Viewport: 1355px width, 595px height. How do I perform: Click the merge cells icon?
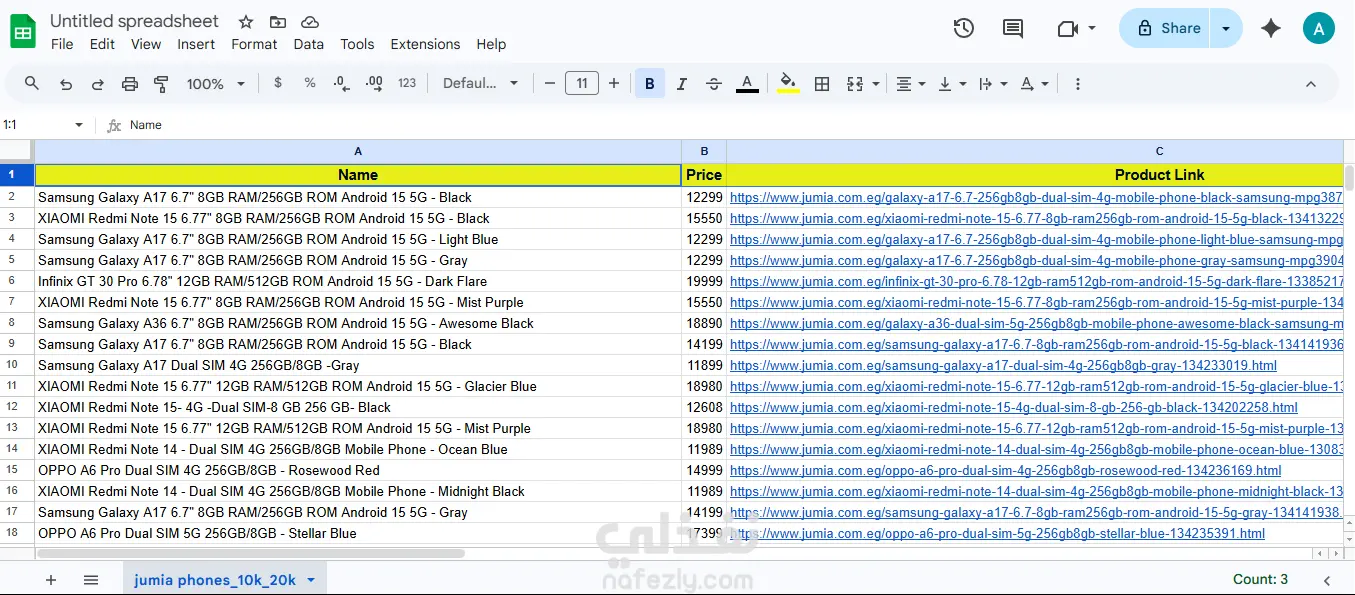[855, 84]
